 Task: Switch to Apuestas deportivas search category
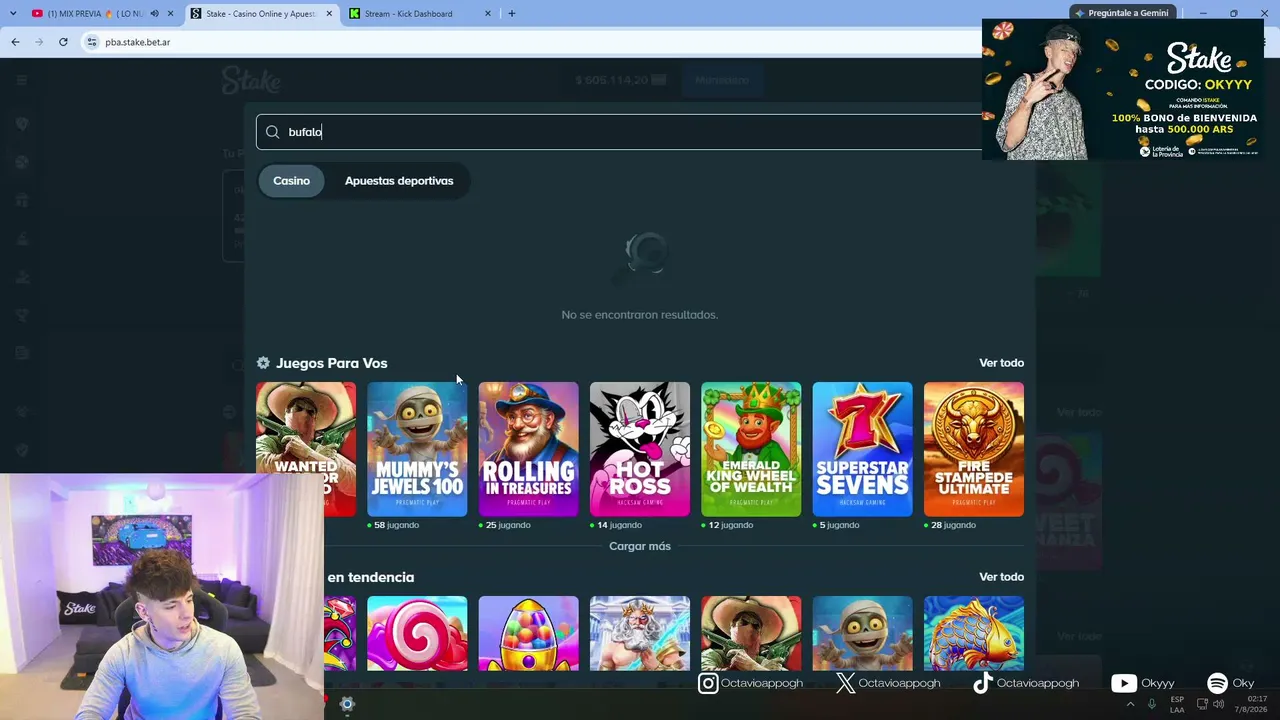pos(399,181)
